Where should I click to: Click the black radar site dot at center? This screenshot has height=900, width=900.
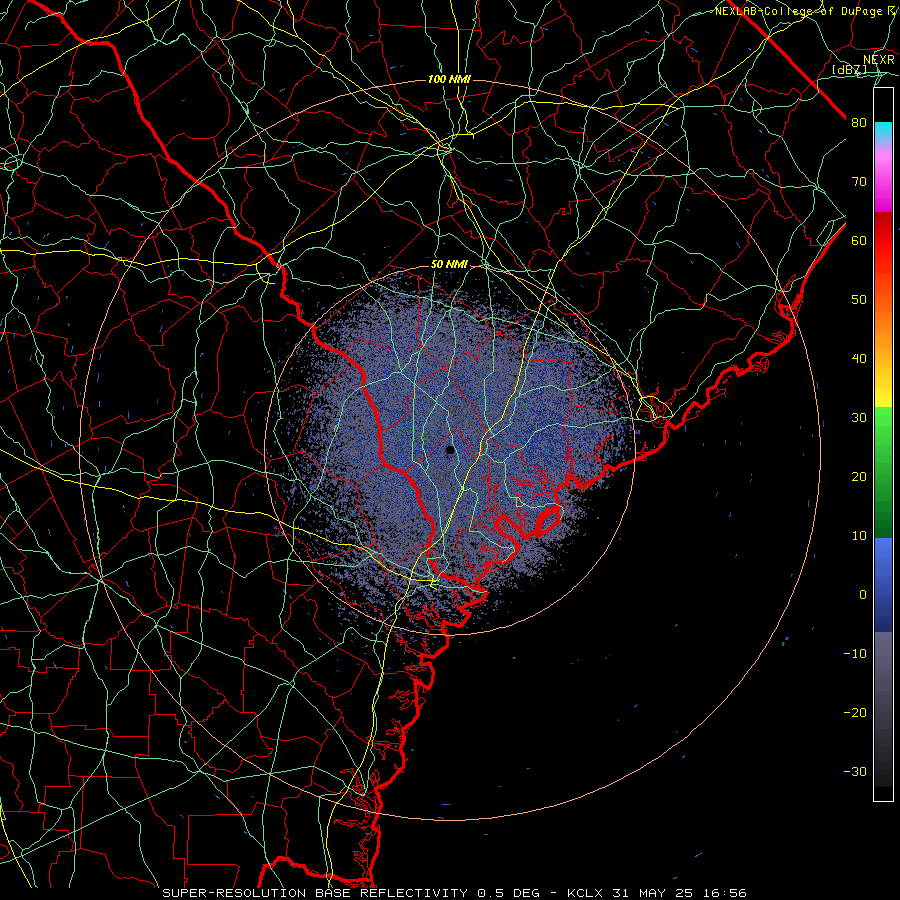click(x=450, y=450)
